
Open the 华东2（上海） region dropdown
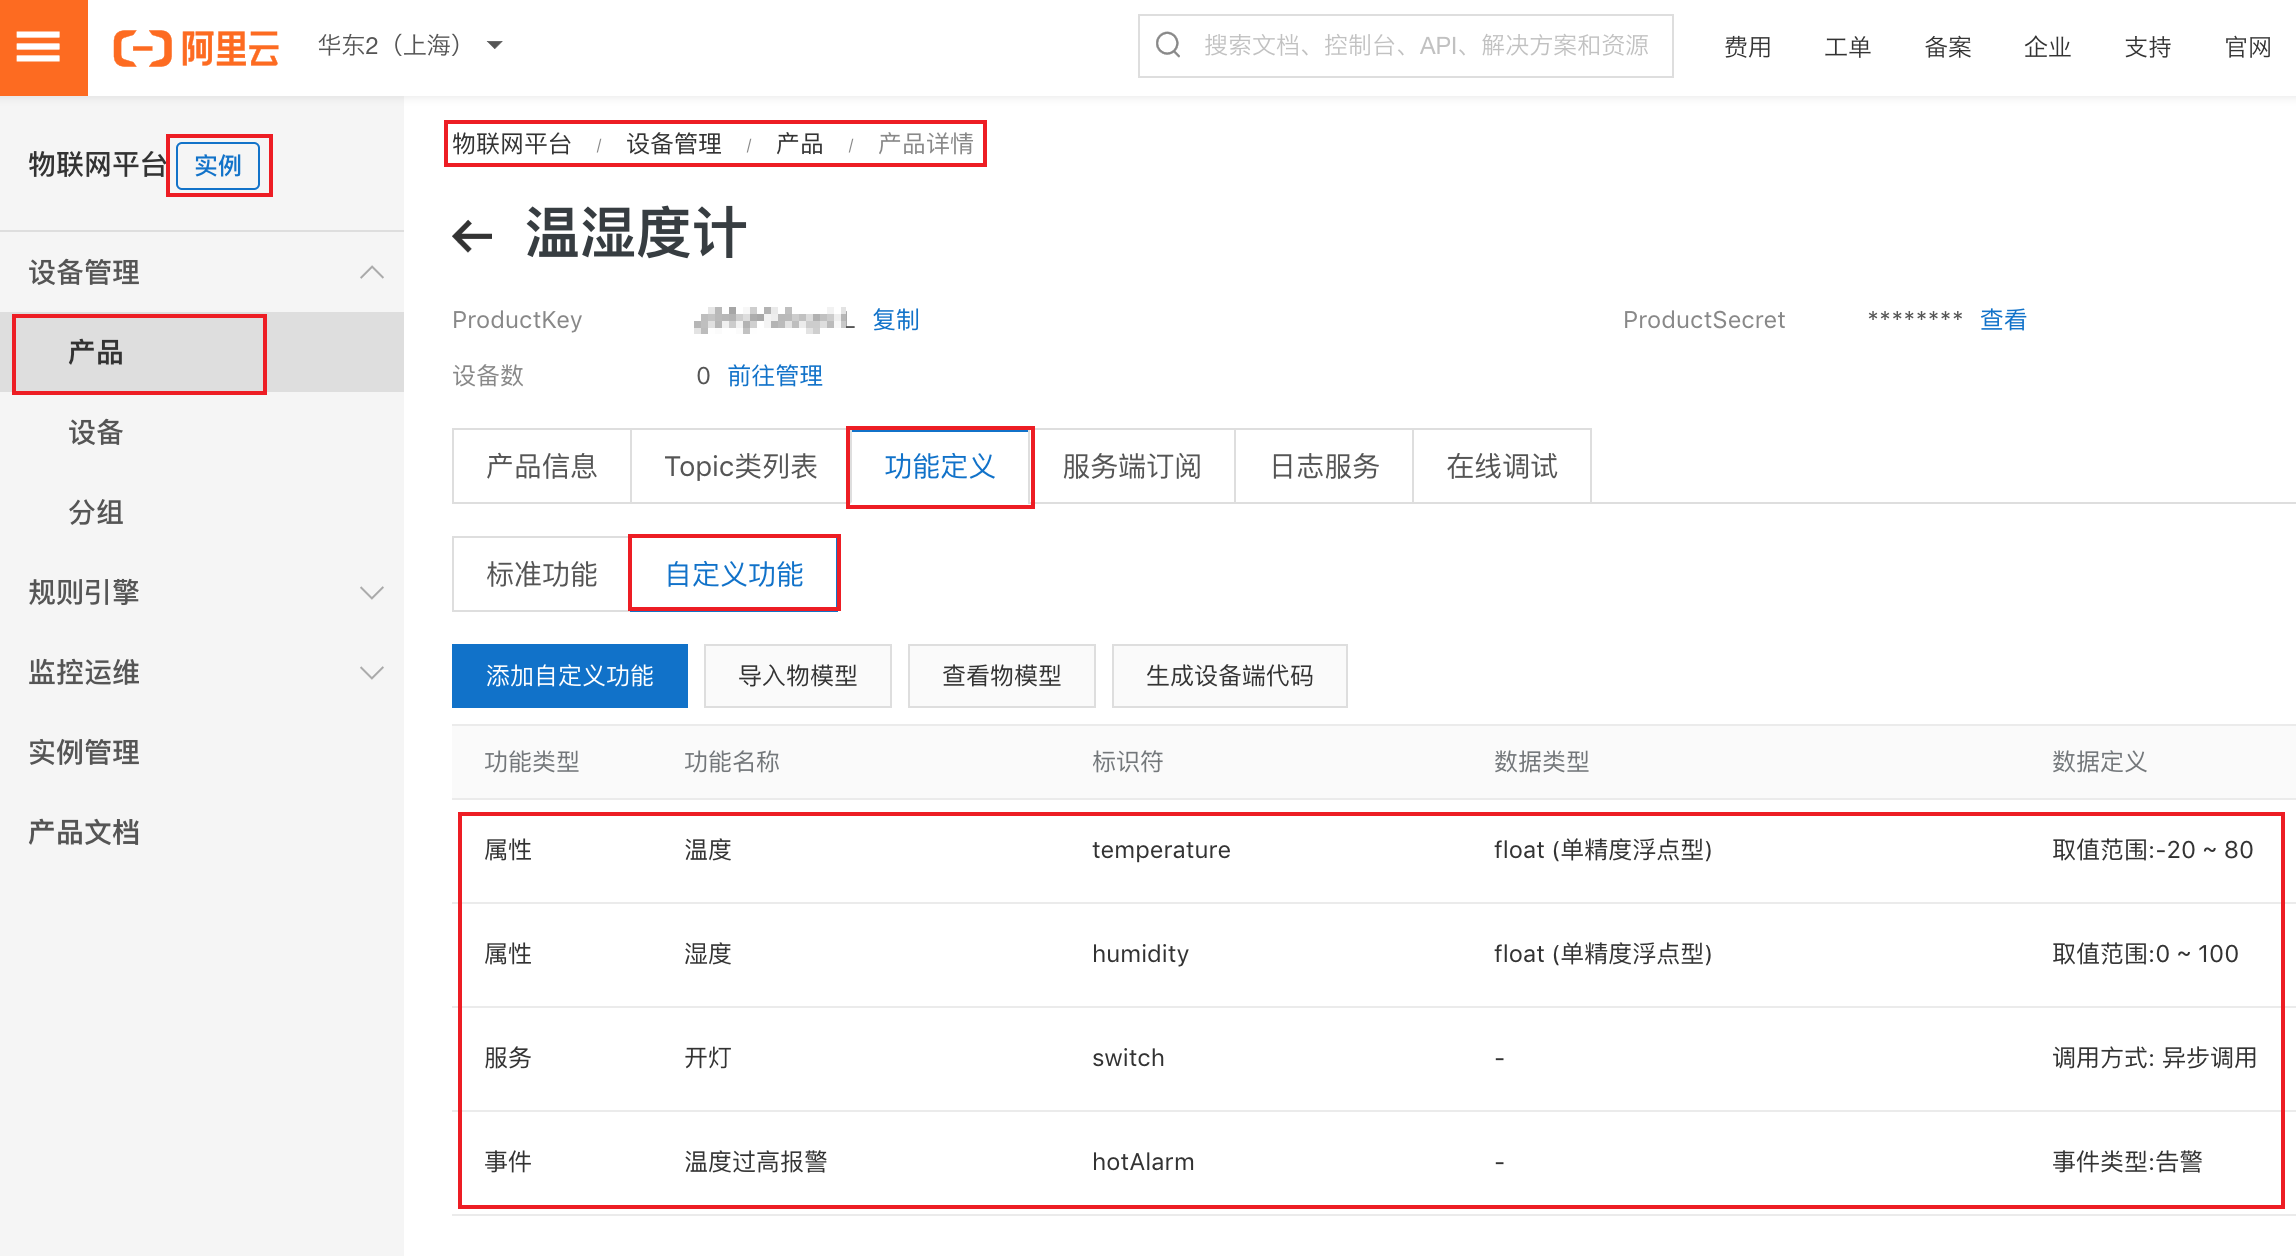tap(410, 46)
